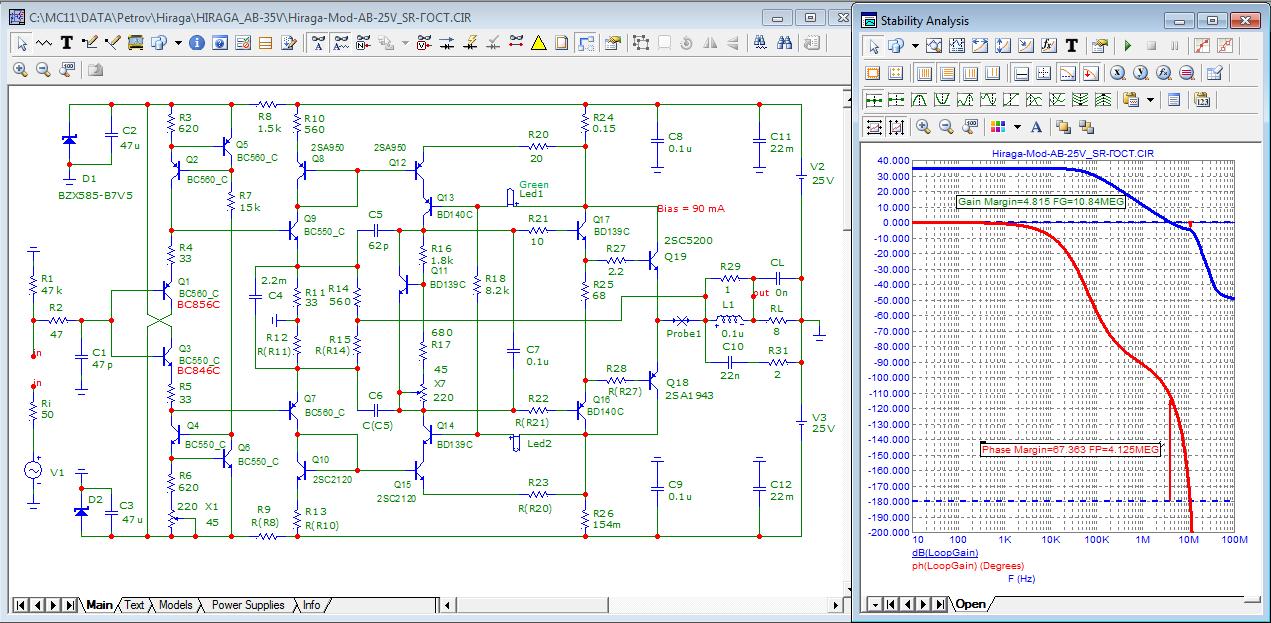This screenshot has height=623, width=1271.
Task: Select the Text mode tool in schematic toolbar
Action: 67,43
